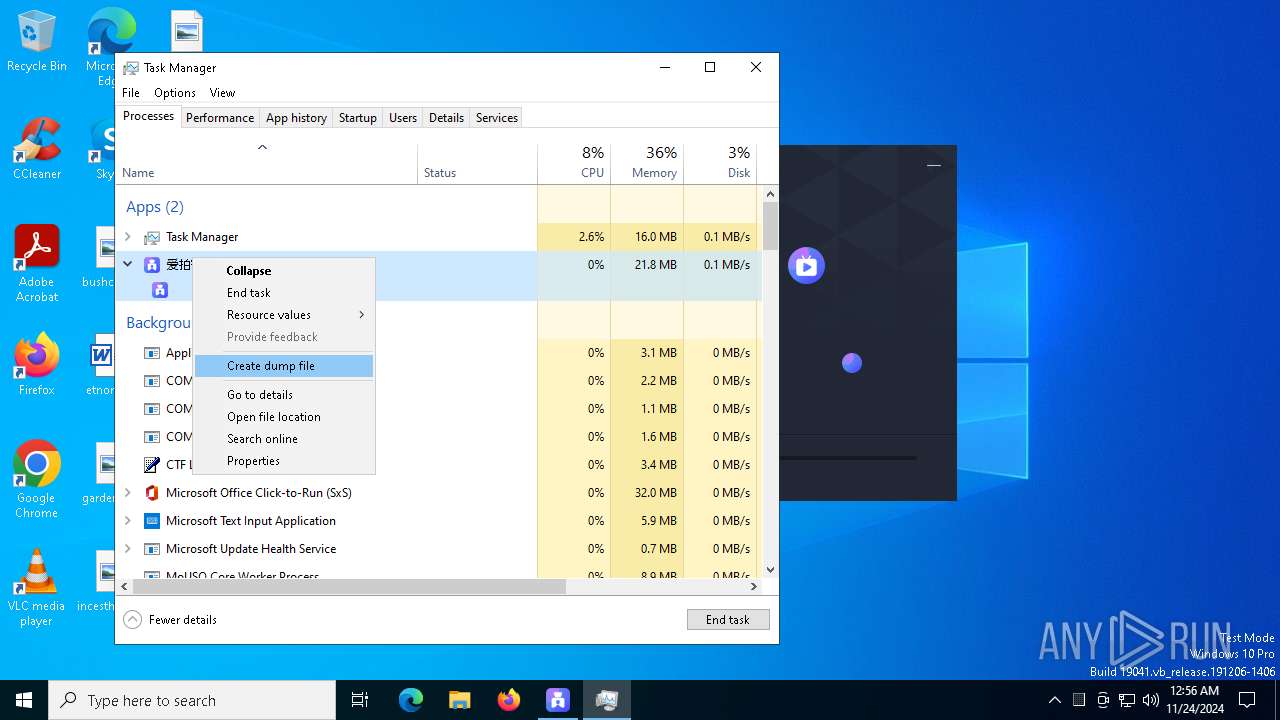Screen dimensions: 1280x720
Task: Expand Microsoft Office Click-to-Run row
Action: pos(127,493)
